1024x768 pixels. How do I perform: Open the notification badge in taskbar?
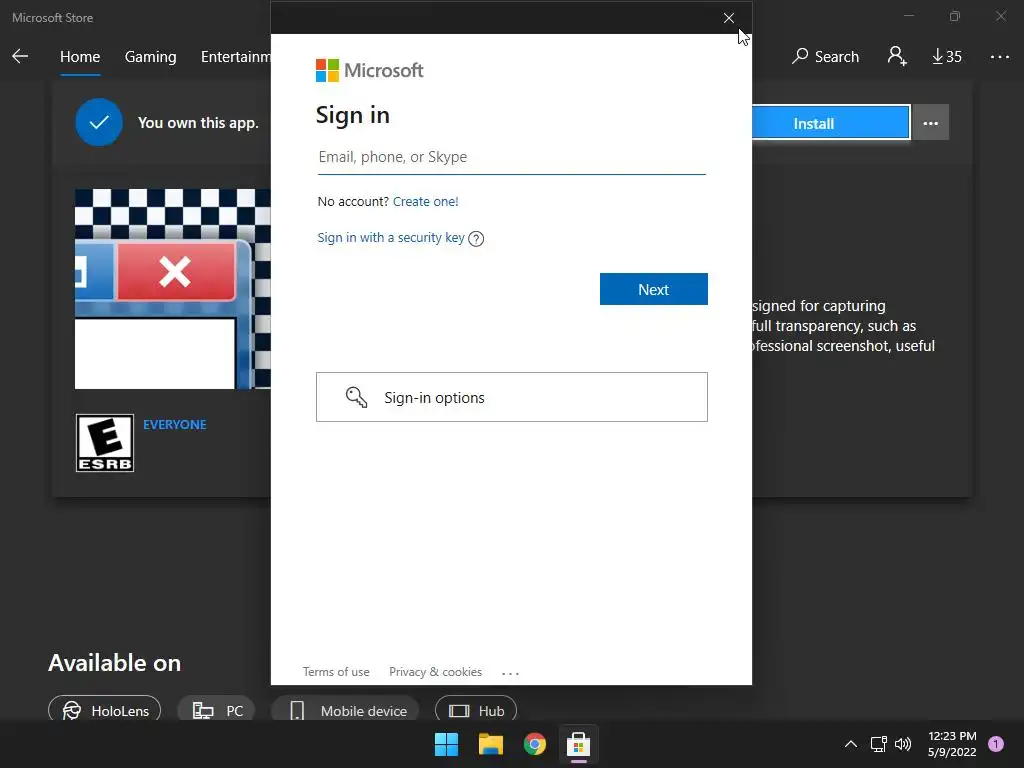pyautogui.click(x=996, y=743)
